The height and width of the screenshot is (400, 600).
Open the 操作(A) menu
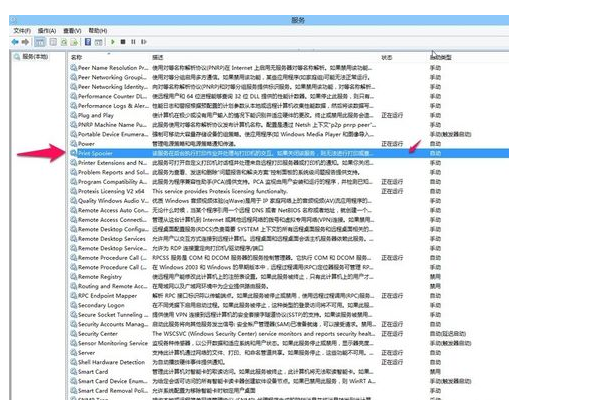tap(49, 31)
